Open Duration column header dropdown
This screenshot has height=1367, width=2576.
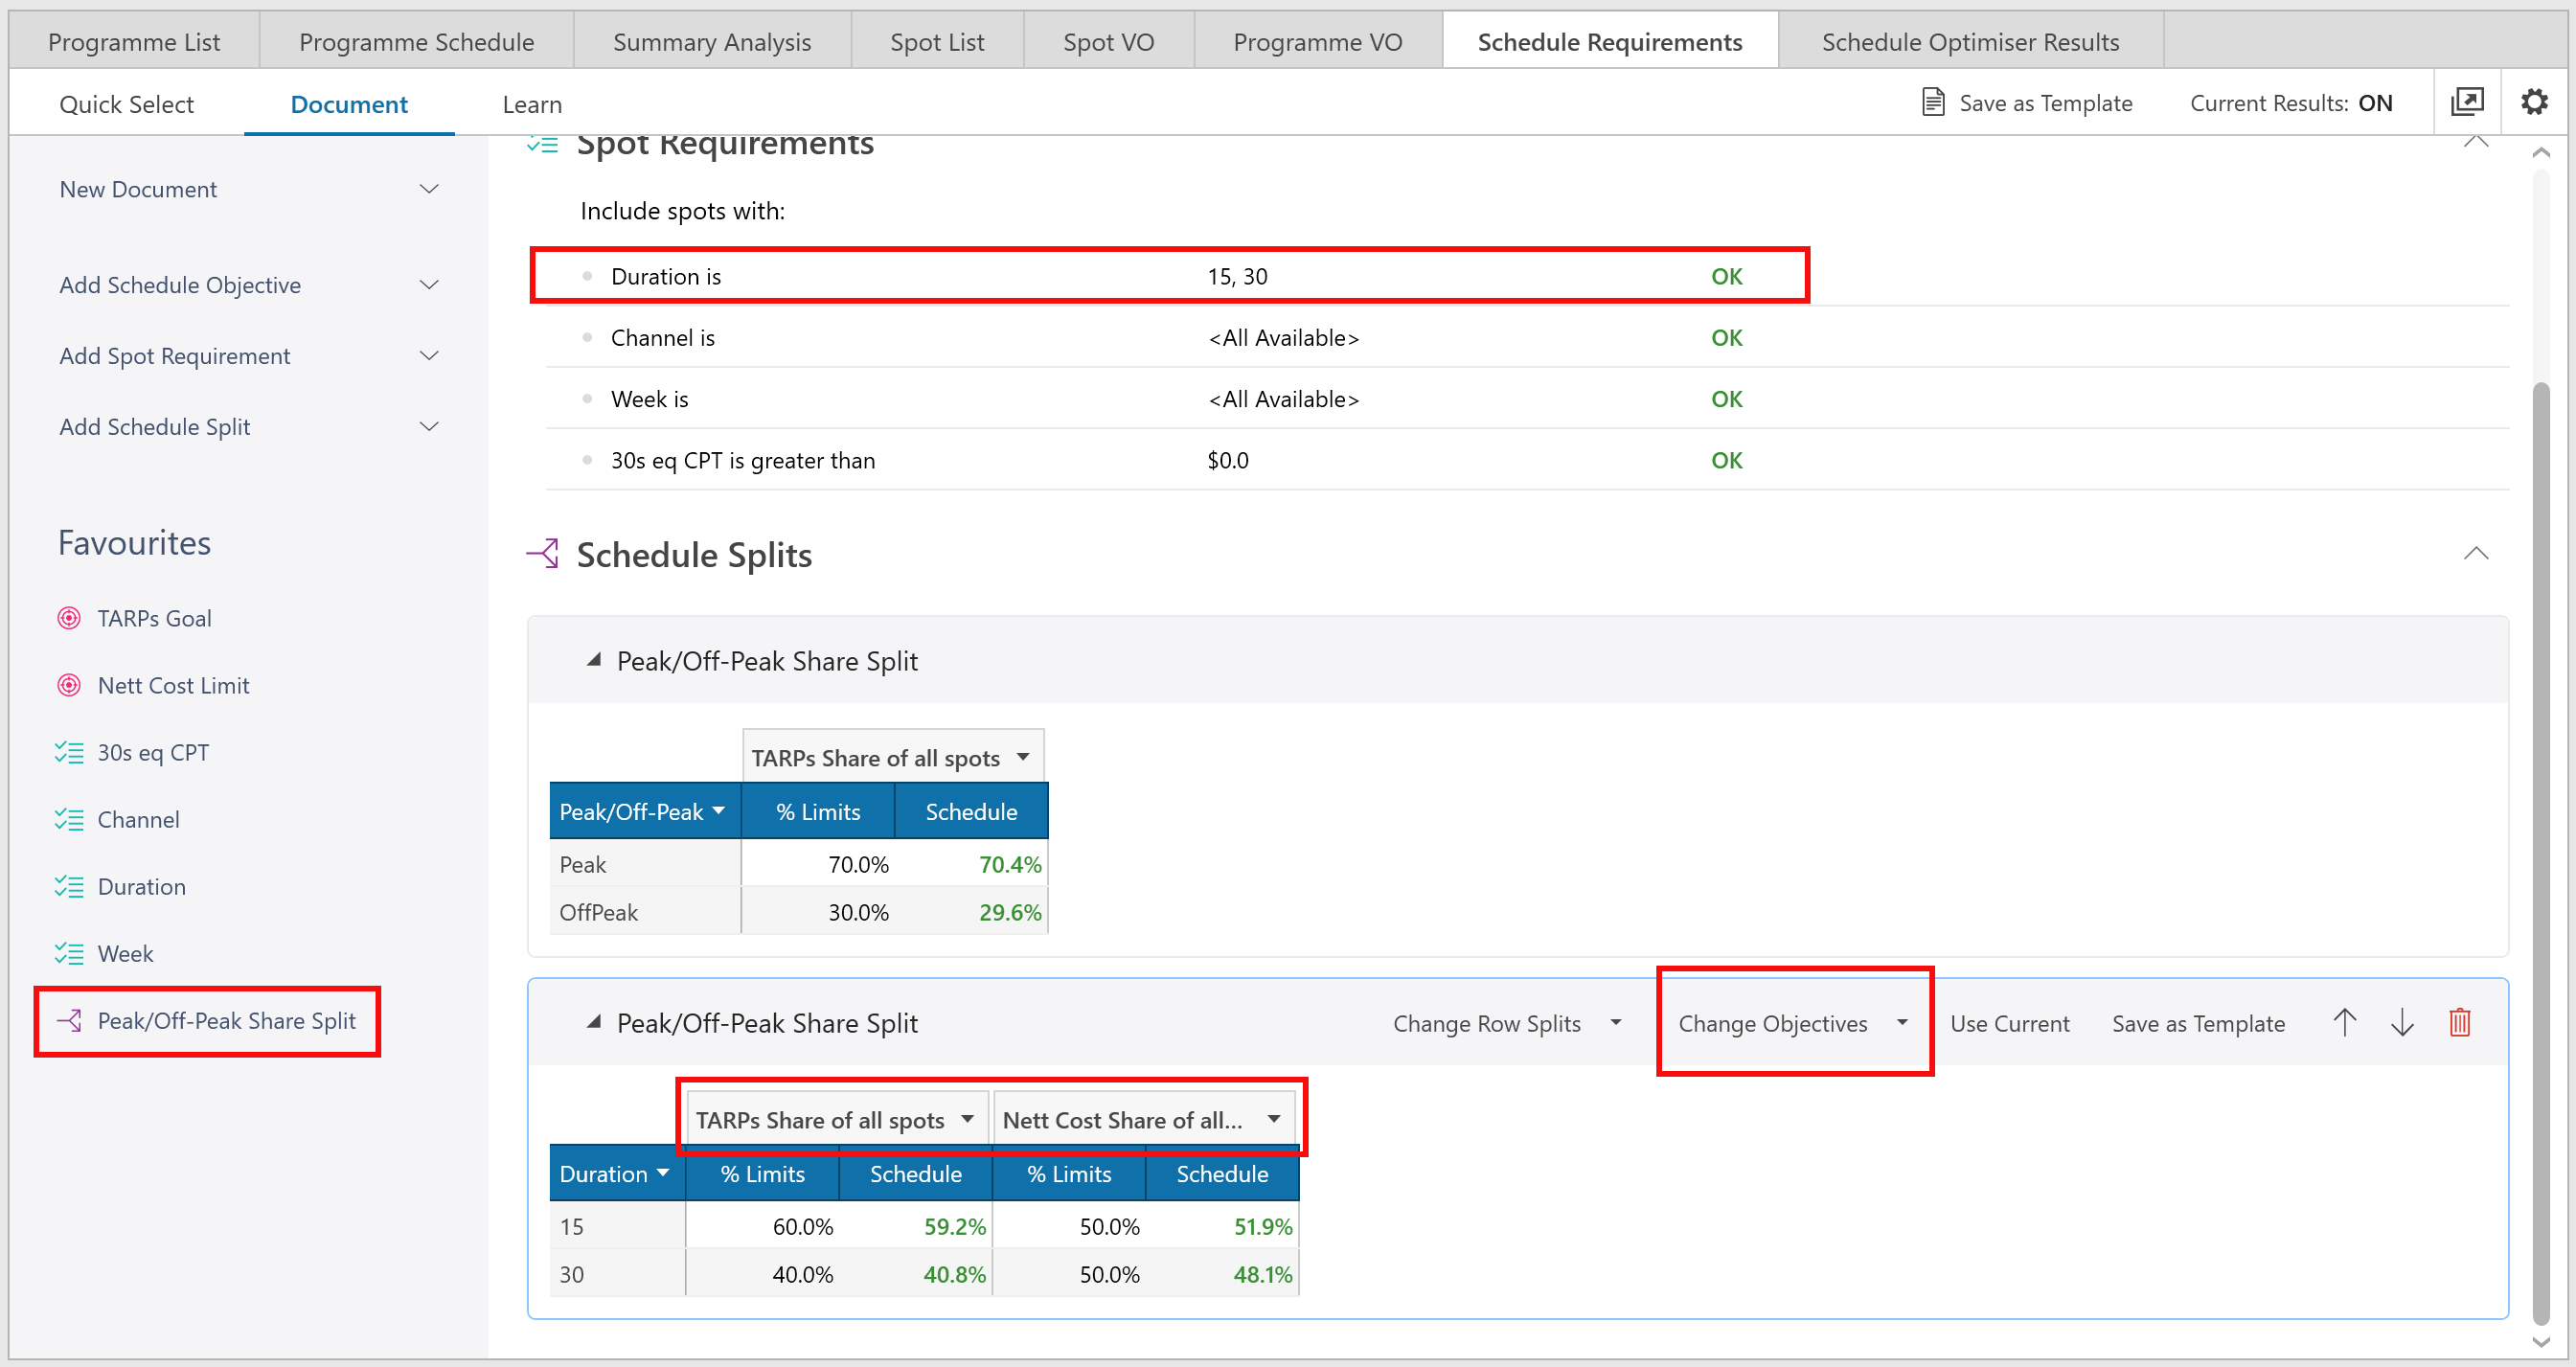click(662, 1173)
